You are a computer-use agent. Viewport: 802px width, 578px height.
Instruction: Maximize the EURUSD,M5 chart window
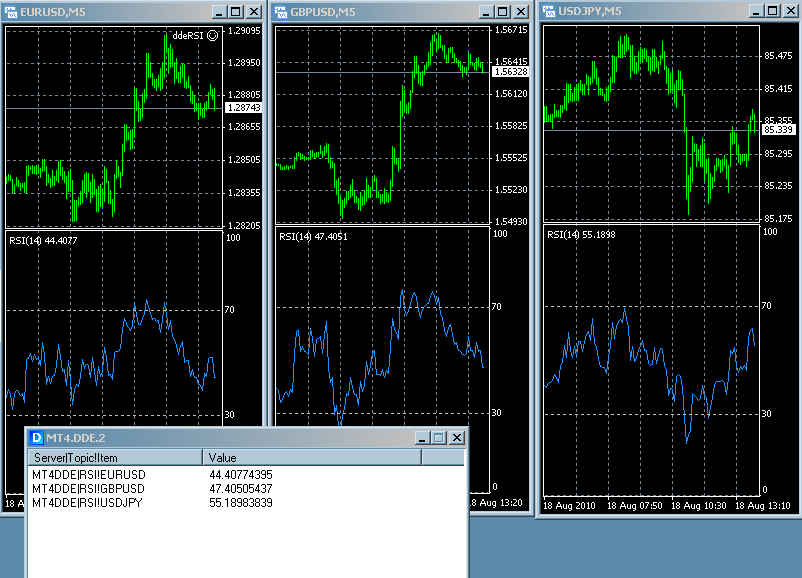tap(235, 12)
